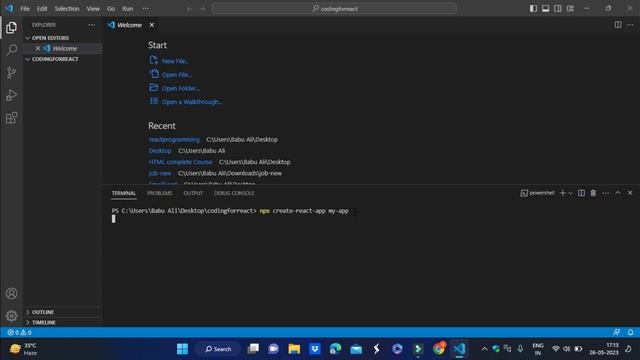Image resolution: width=640 pixels, height=360 pixels.
Task: Open recent folder job-new
Action: coord(160,173)
